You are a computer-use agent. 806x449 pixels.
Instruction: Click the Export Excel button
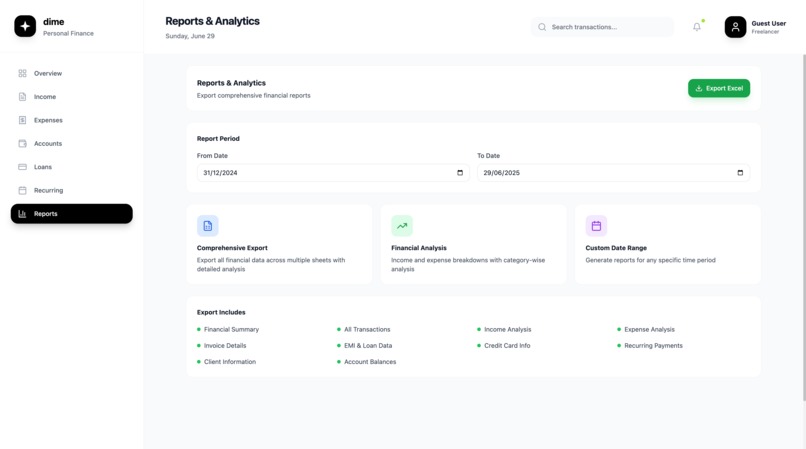[x=719, y=88]
